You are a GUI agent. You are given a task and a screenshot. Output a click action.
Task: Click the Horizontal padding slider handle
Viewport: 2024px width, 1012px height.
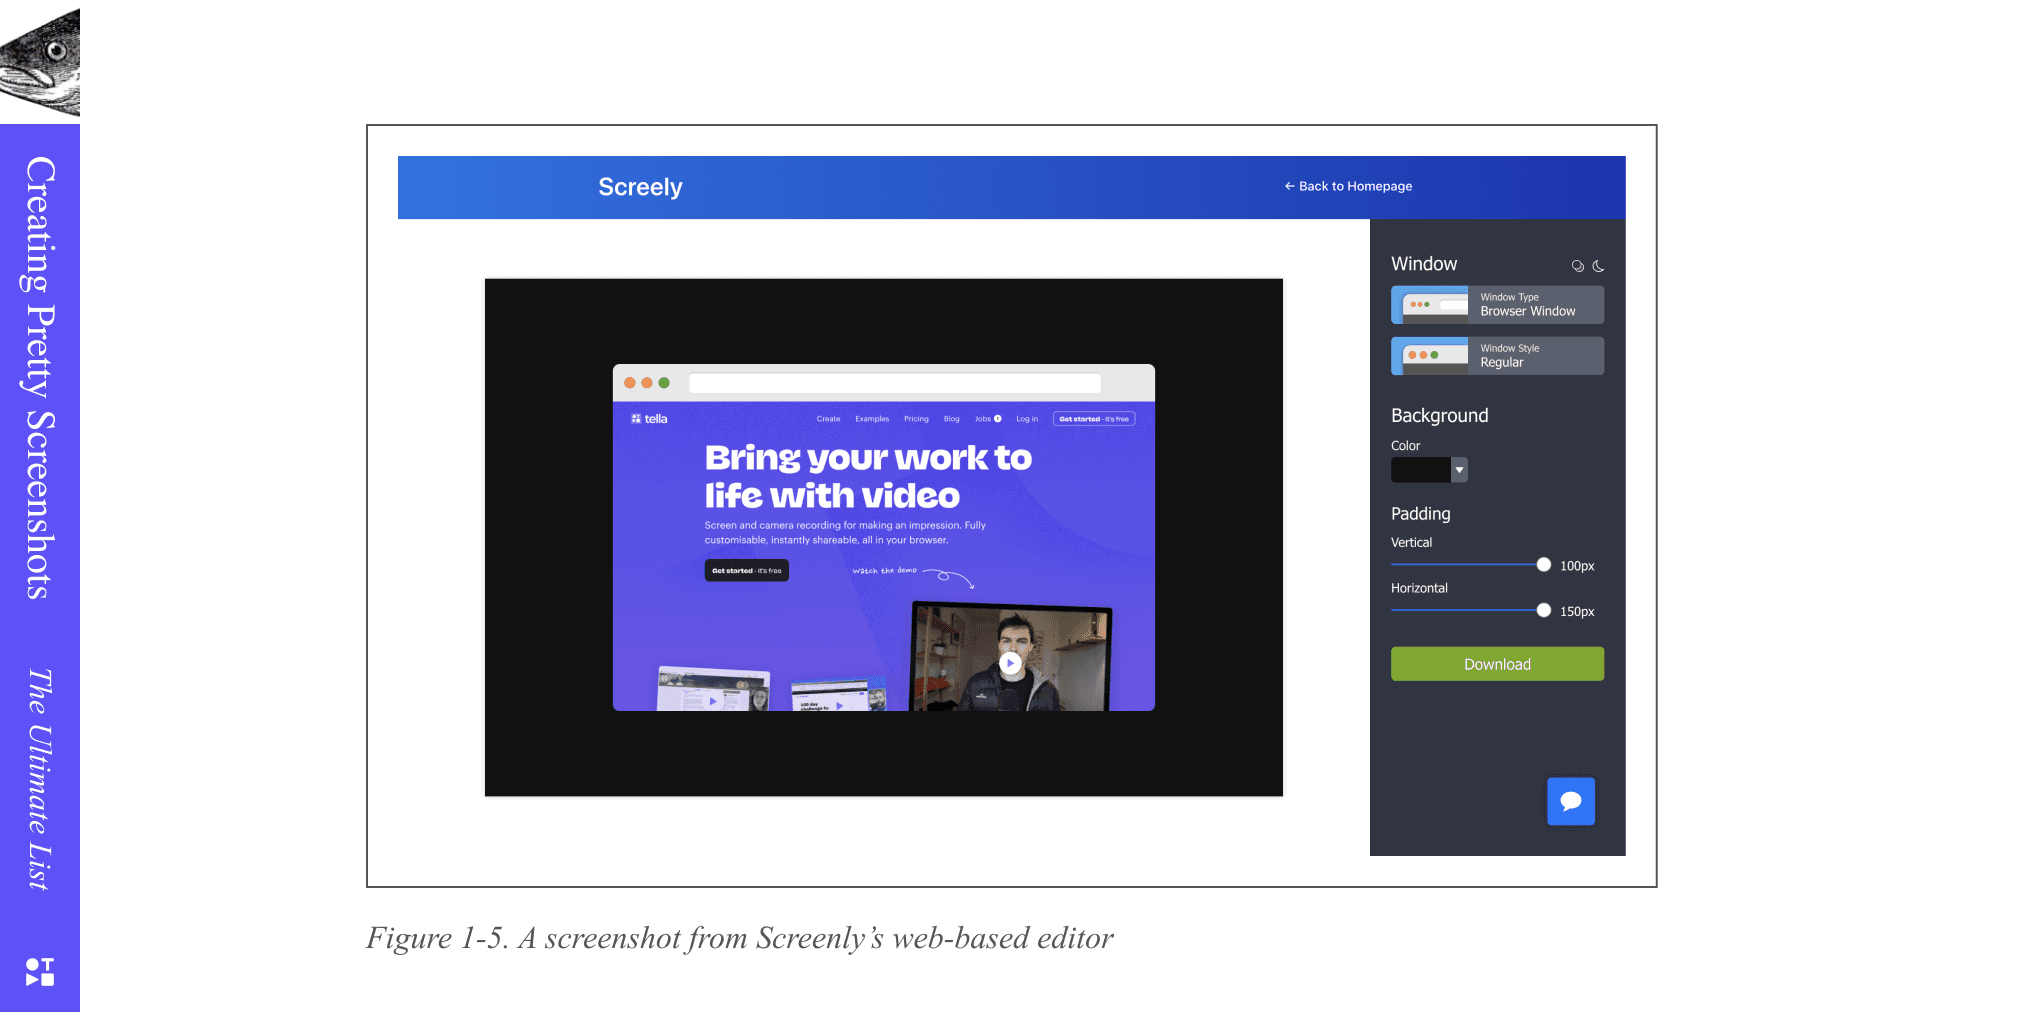pyautogui.click(x=1544, y=610)
